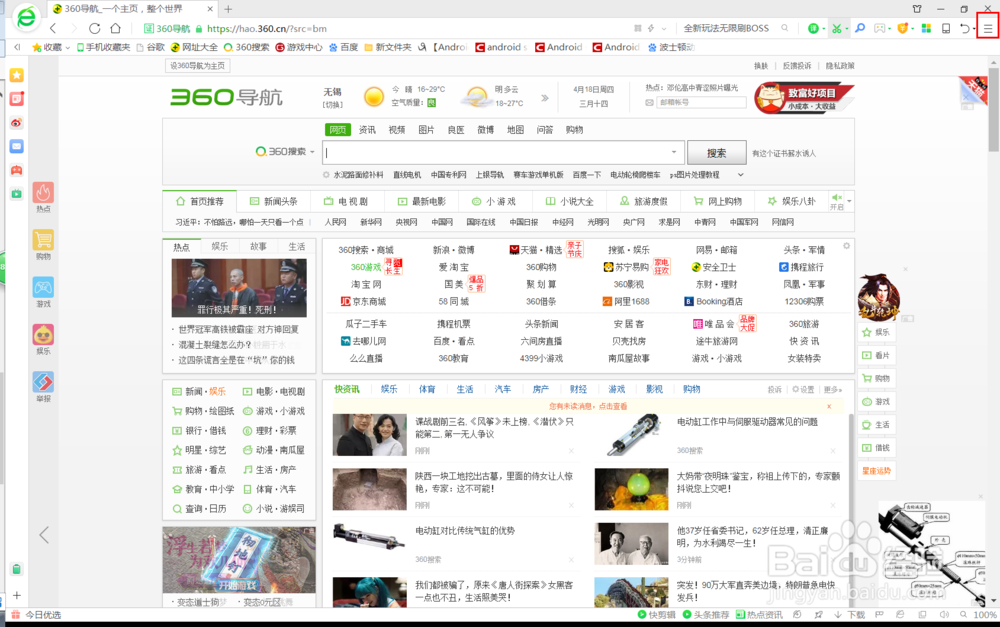
Task: Open the browser skin shirt icon
Action: click(917, 9)
